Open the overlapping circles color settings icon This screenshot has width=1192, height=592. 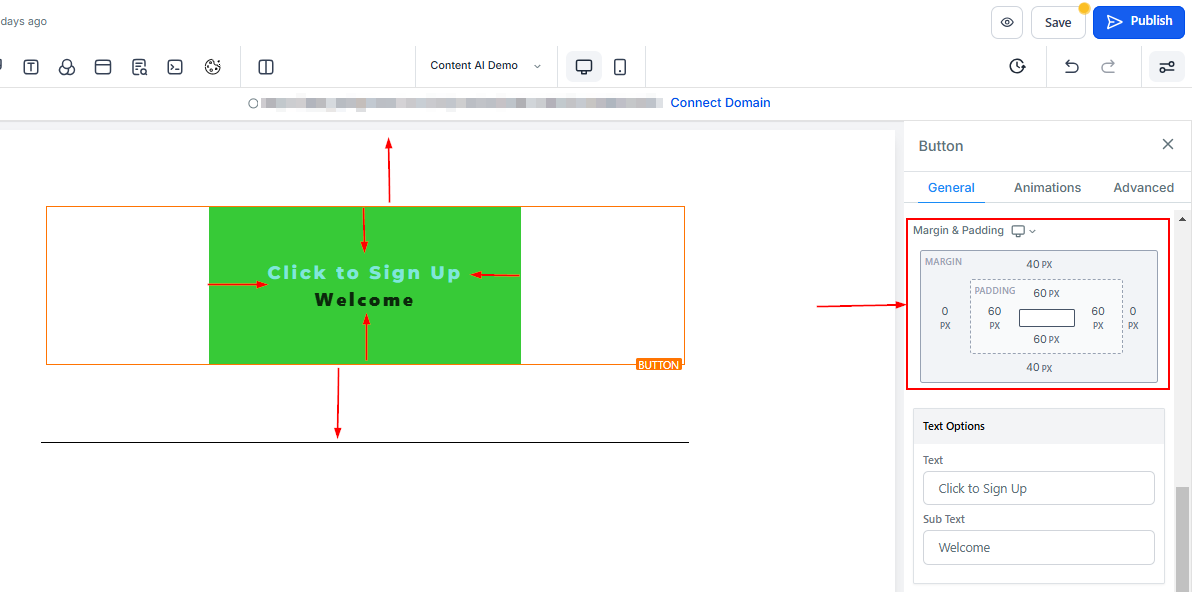[67, 67]
